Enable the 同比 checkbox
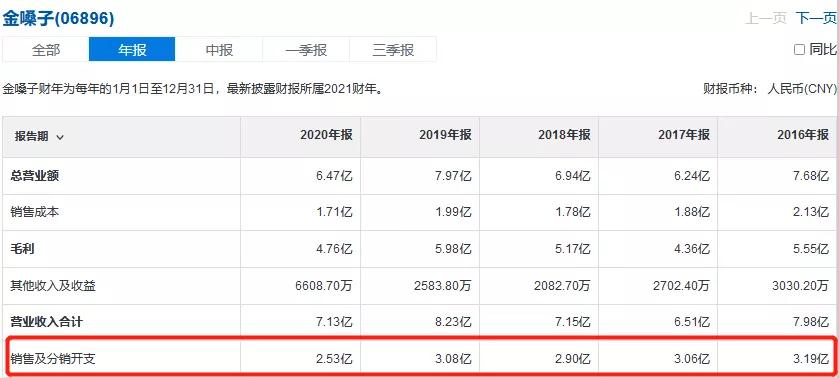The width and height of the screenshot is (839, 378). [799, 50]
